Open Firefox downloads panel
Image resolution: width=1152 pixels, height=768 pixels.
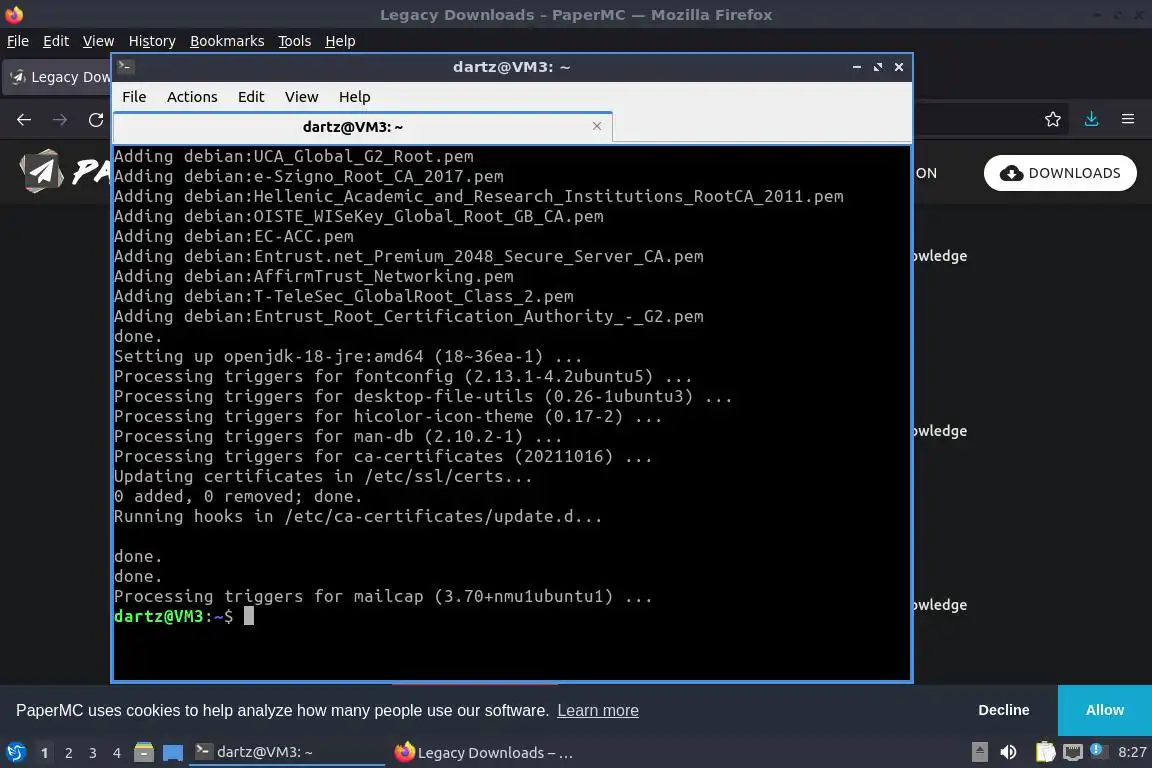coord(1091,119)
